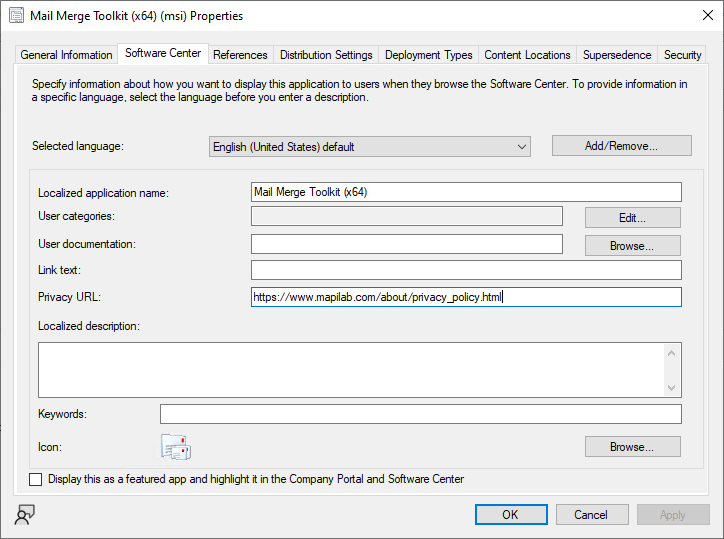Open the Selected language dropdown

pos(369,146)
